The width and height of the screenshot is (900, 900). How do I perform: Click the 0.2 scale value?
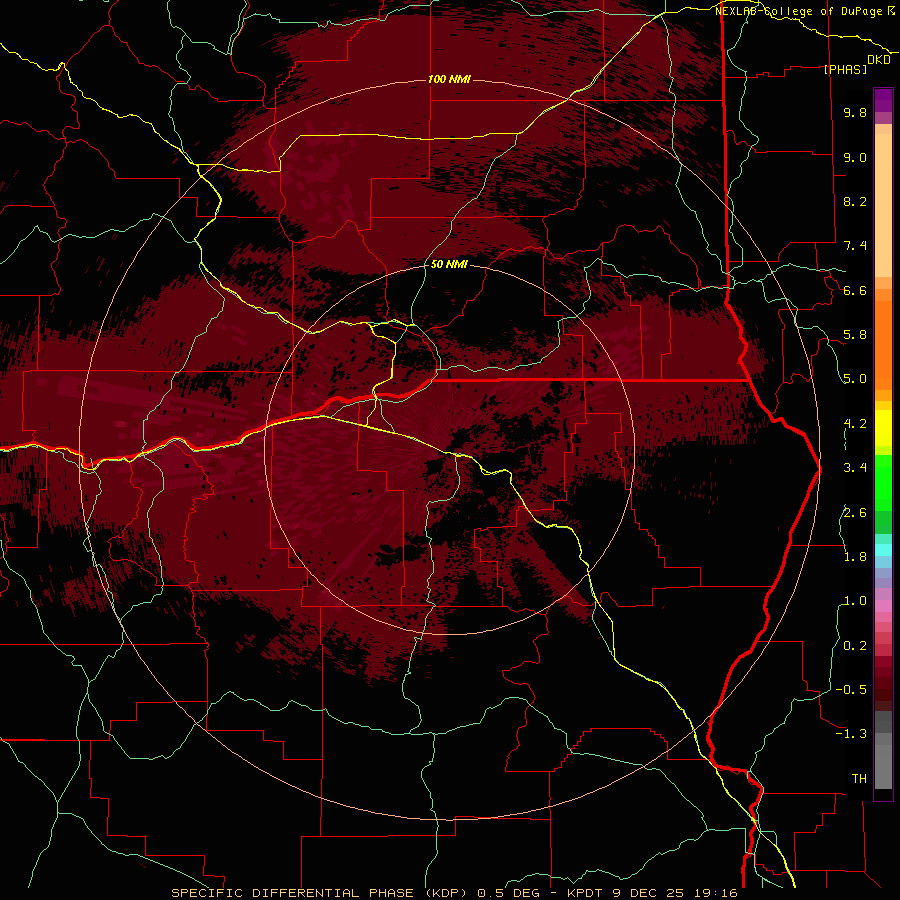(x=855, y=646)
